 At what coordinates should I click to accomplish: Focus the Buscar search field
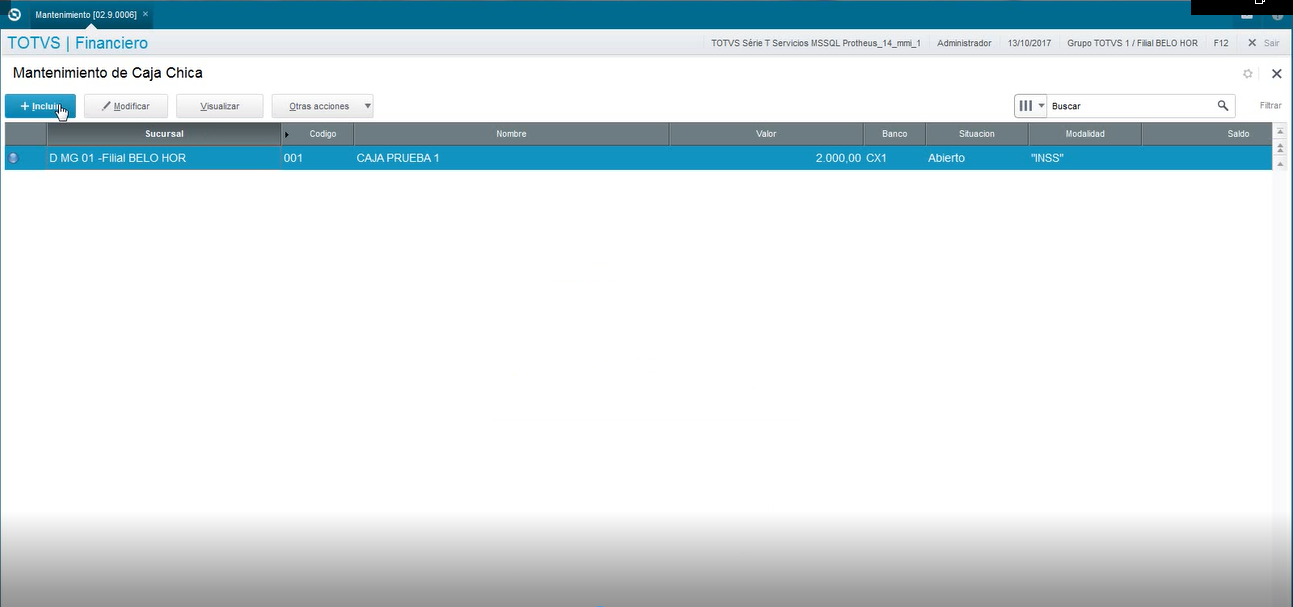tap(1130, 106)
